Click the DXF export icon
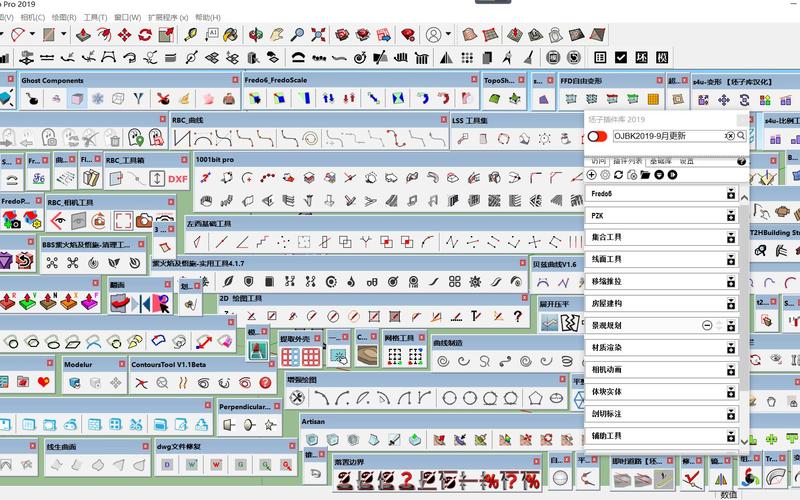This screenshot has height=500, width=800. [178, 178]
